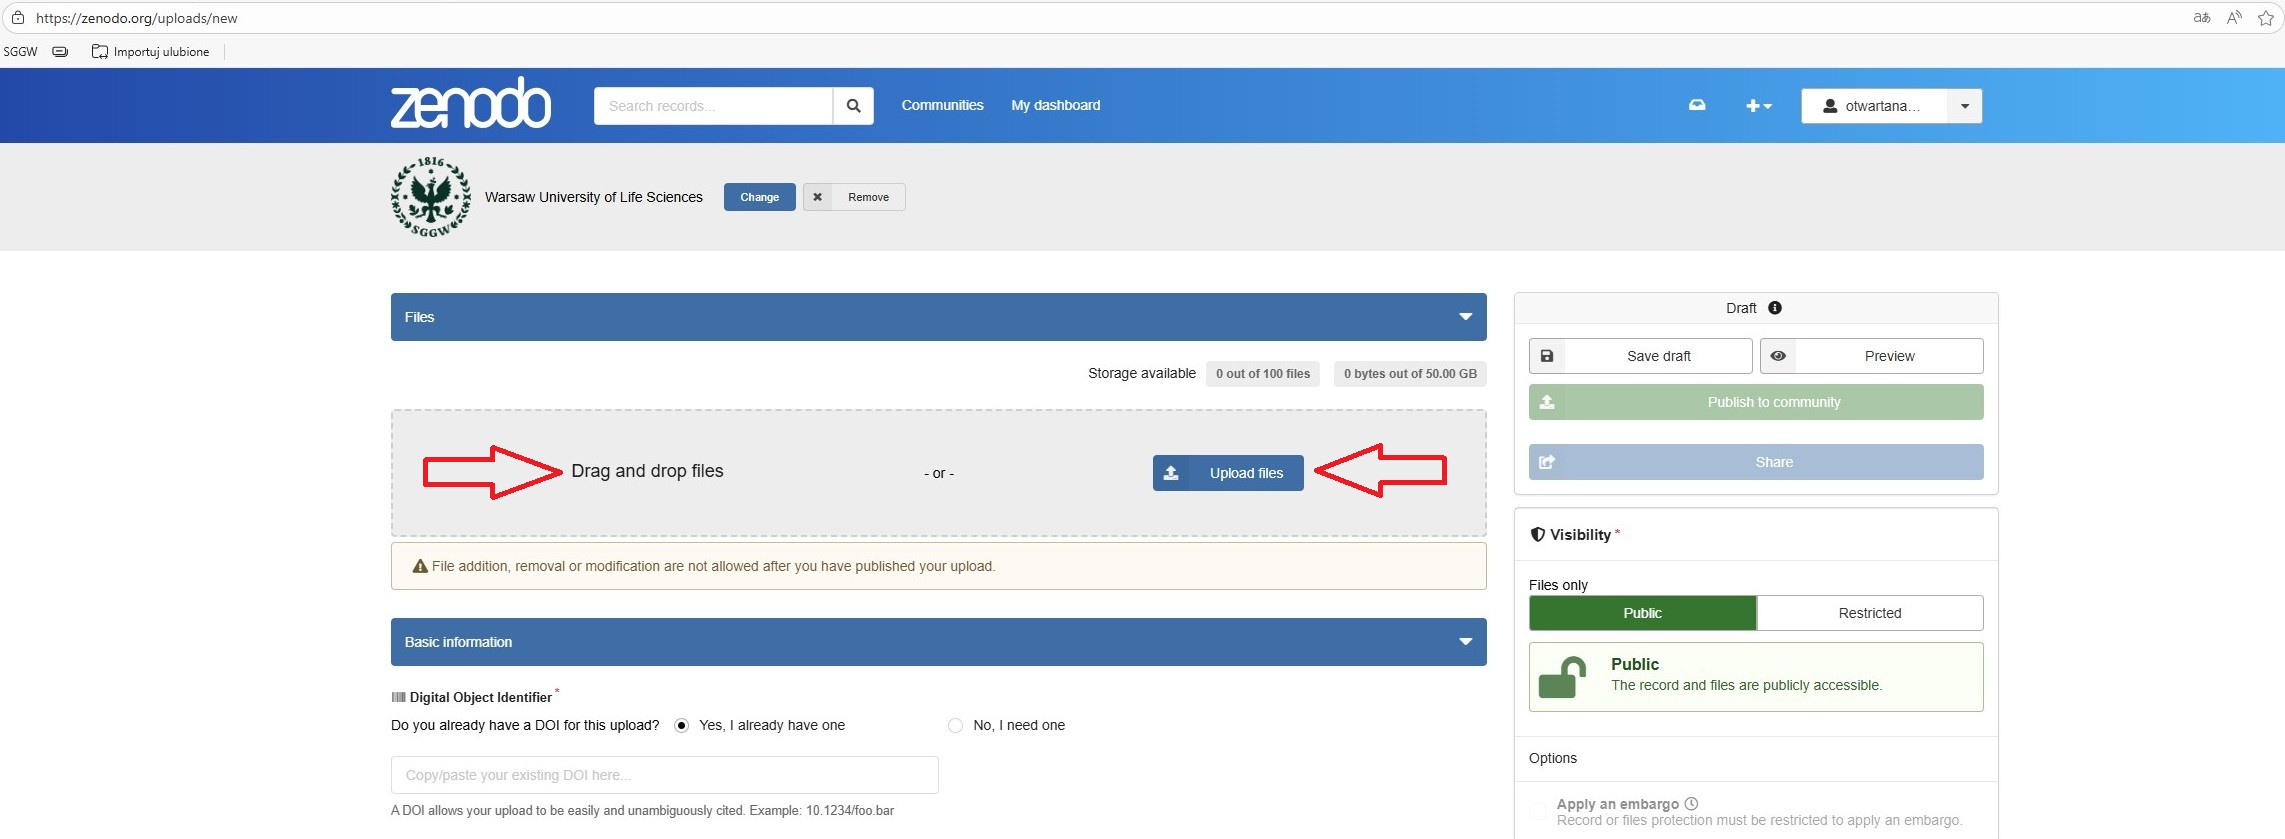Click the Upload files button
Image resolution: width=2285 pixels, height=839 pixels.
(1227, 473)
